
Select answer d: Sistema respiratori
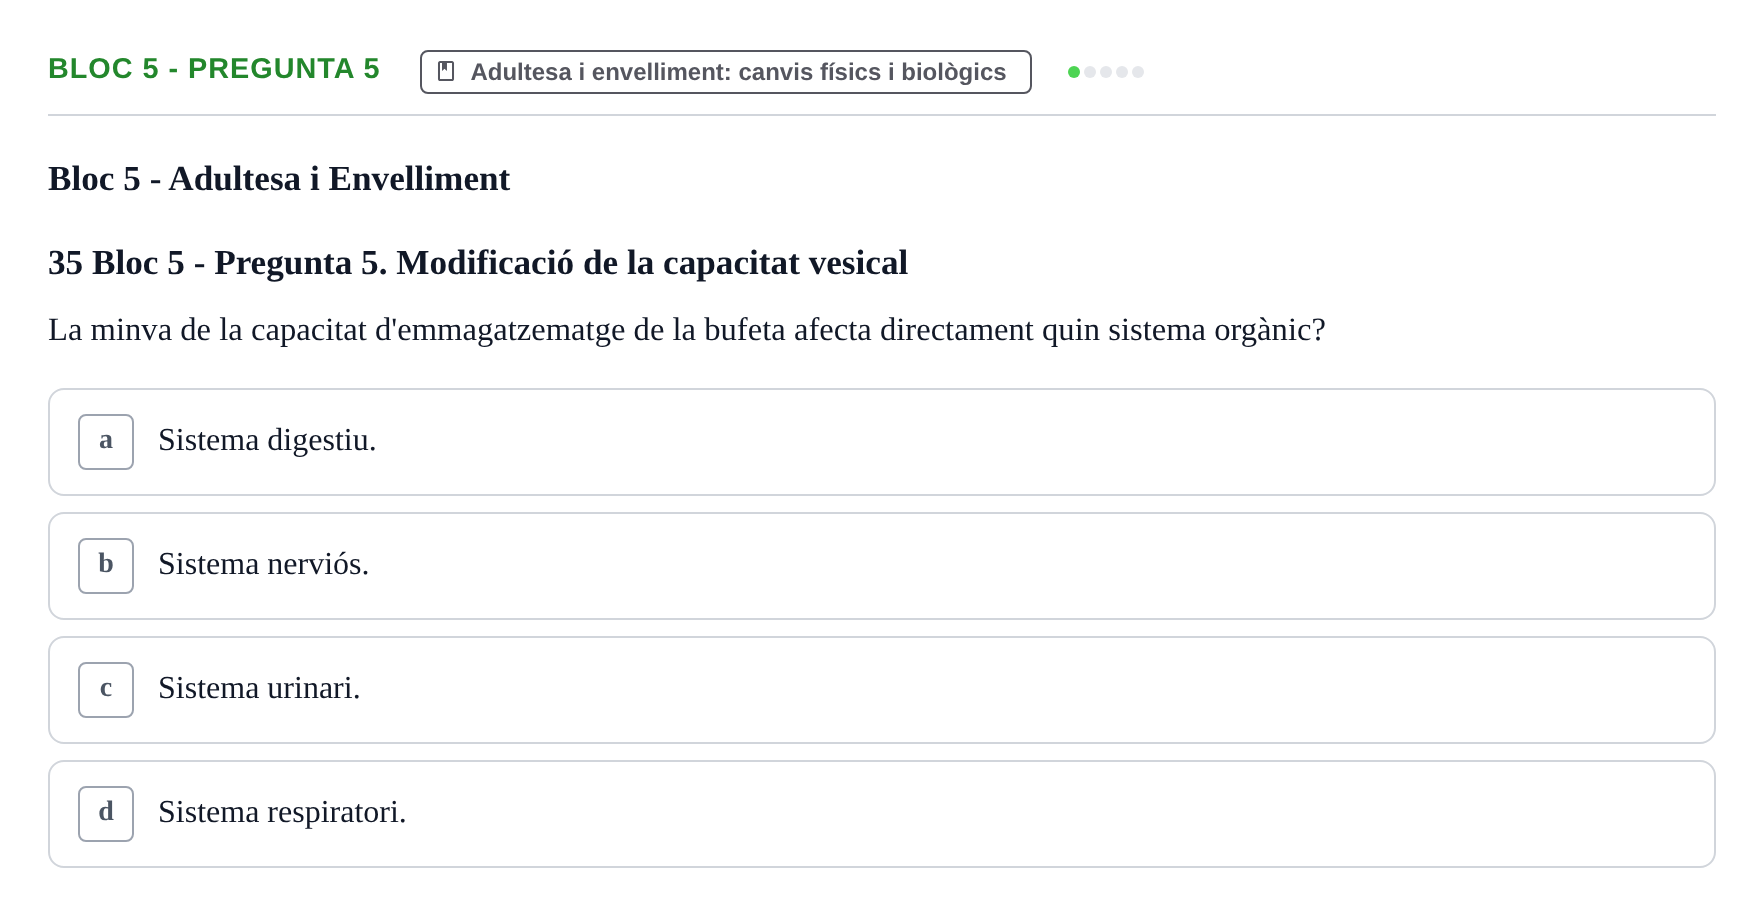click(881, 814)
